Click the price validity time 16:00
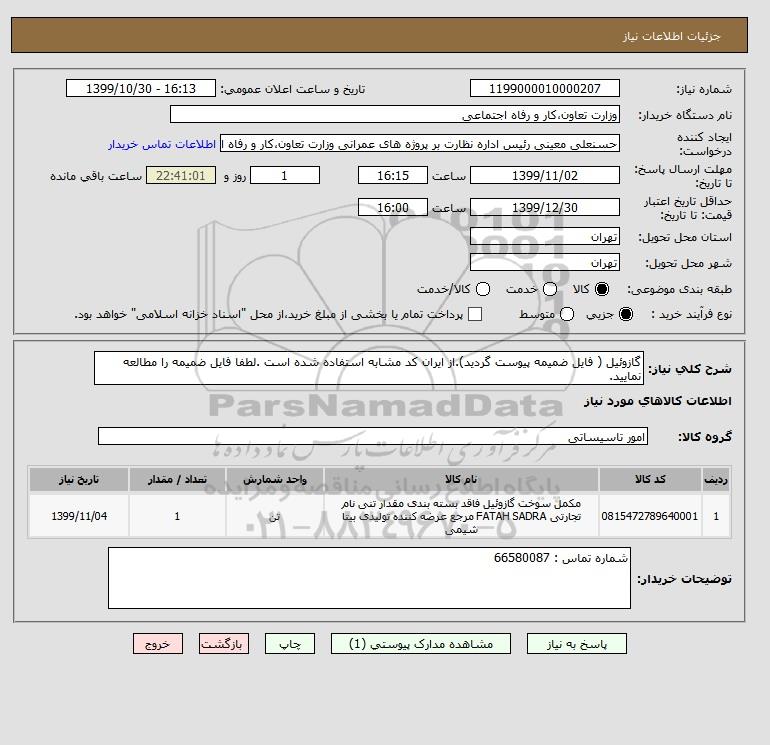This screenshot has height=745, width=770. click(x=393, y=207)
